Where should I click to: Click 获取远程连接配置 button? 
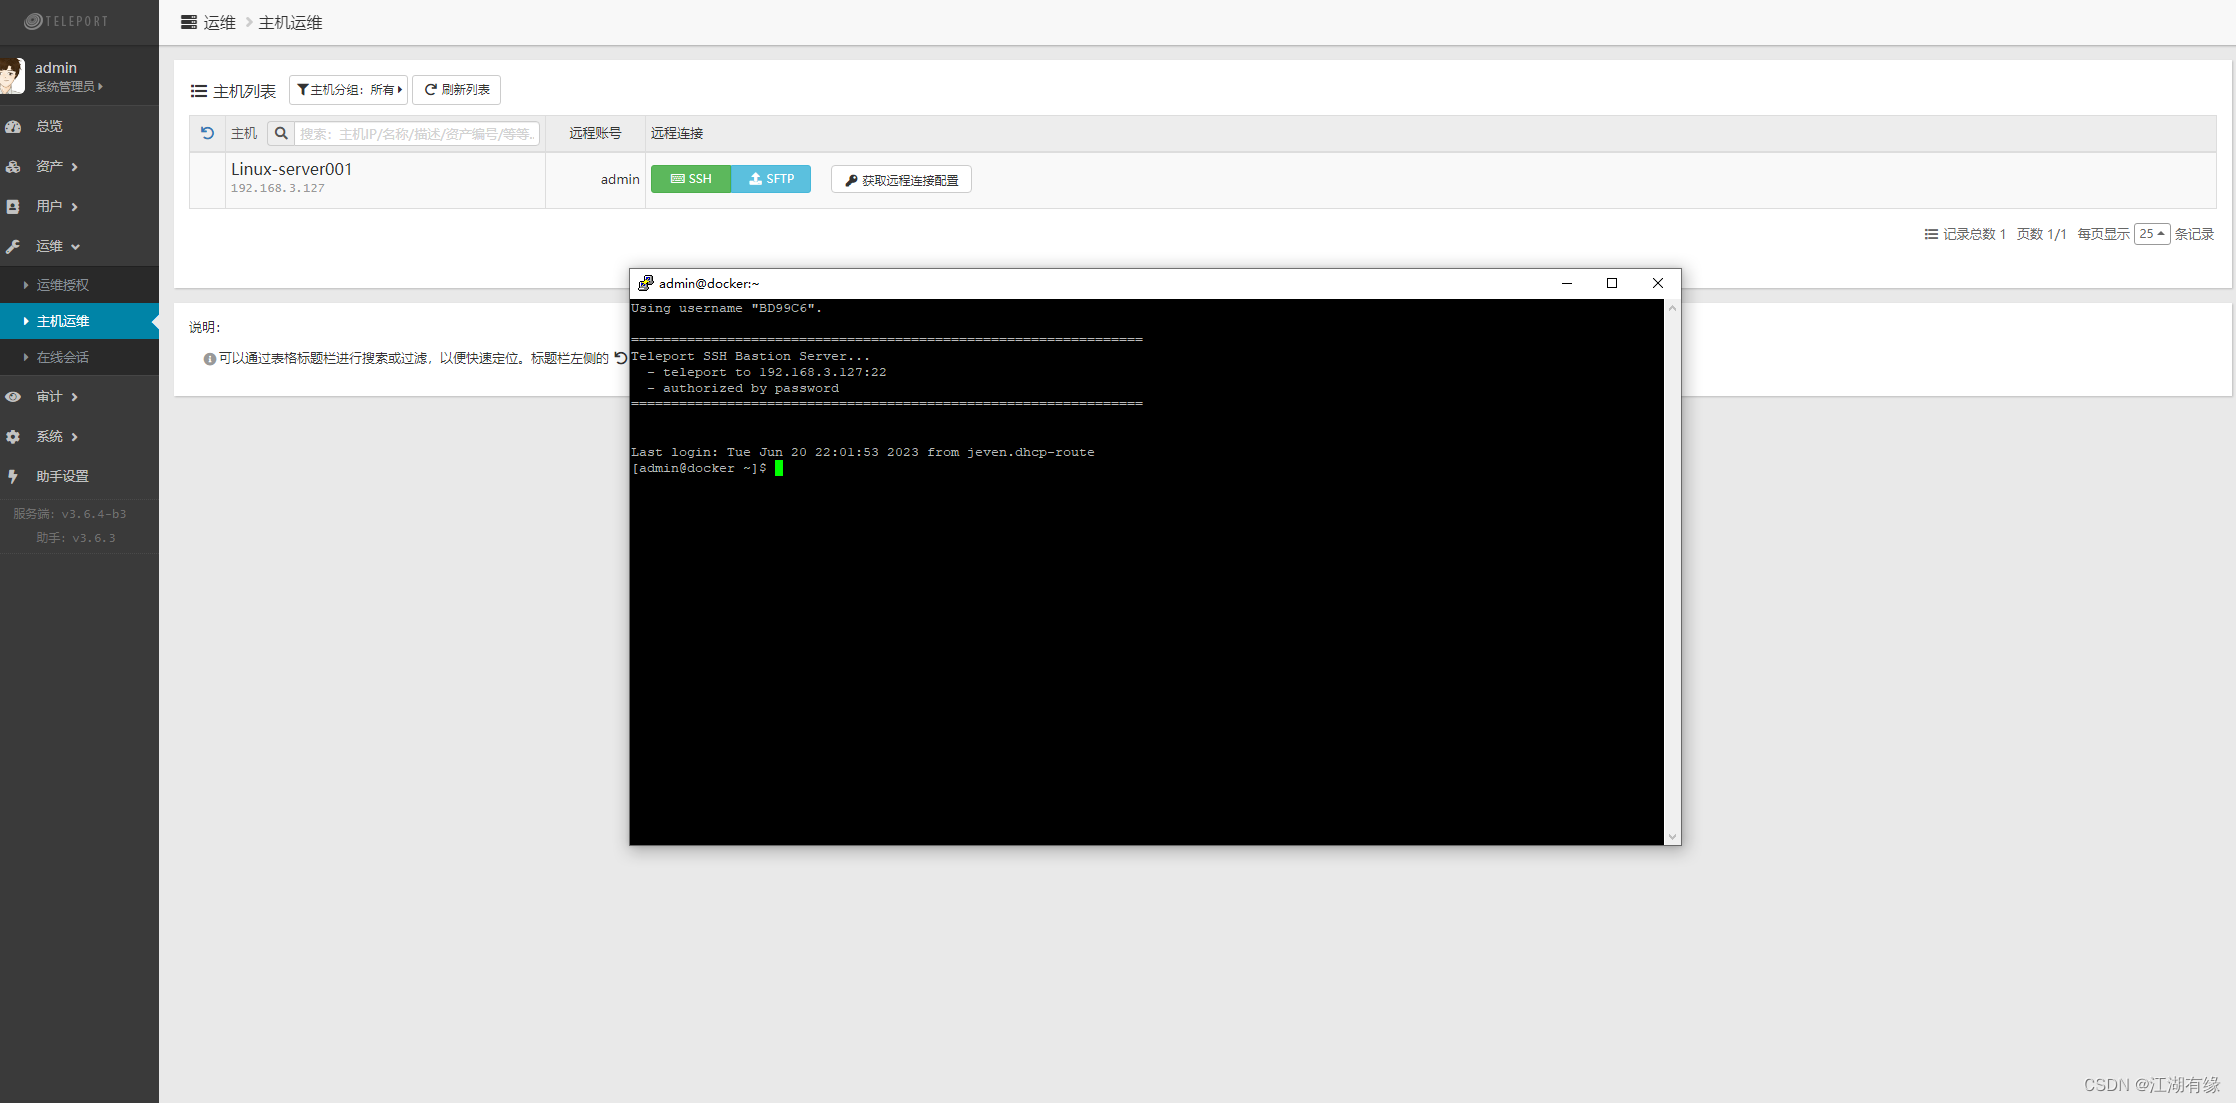pos(901,180)
